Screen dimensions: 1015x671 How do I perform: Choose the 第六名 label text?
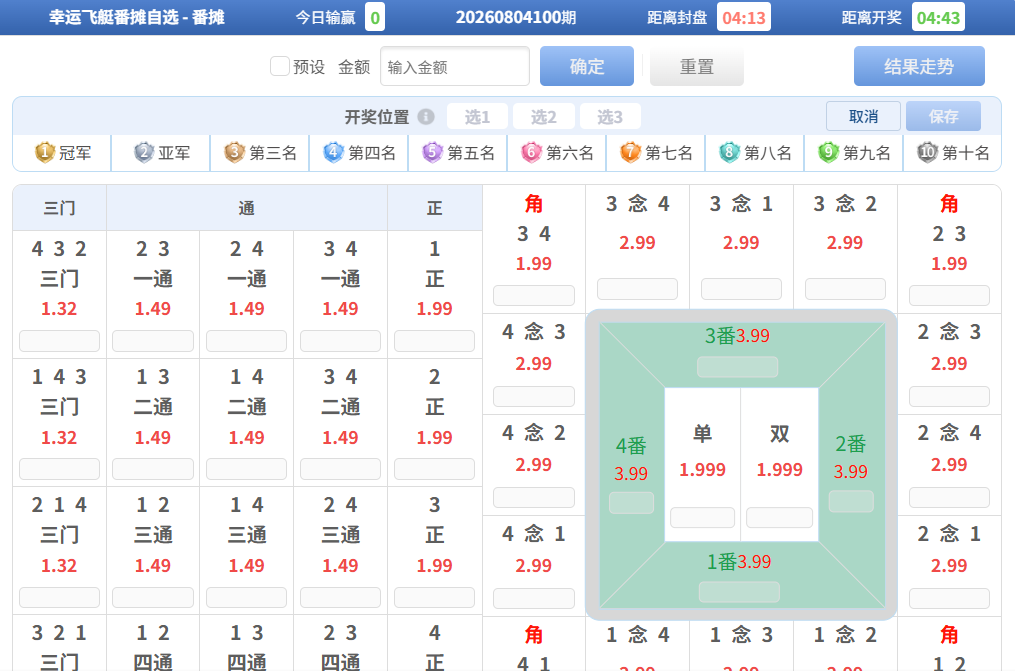tap(570, 153)
